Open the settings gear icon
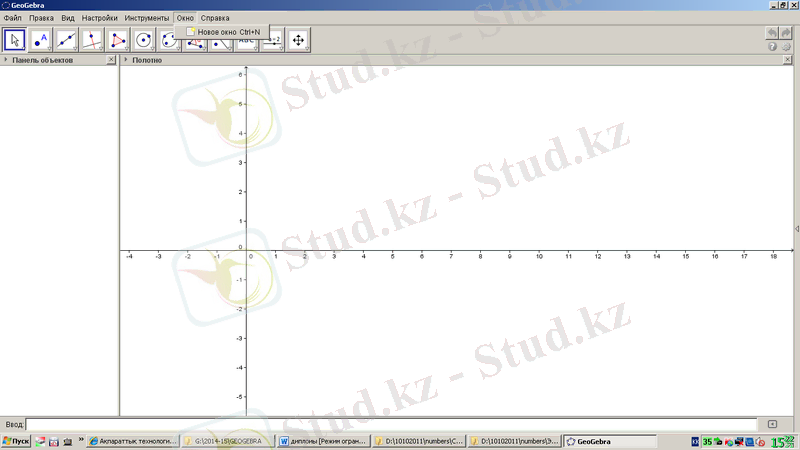 pyautogui.click(x=786, y=46)
